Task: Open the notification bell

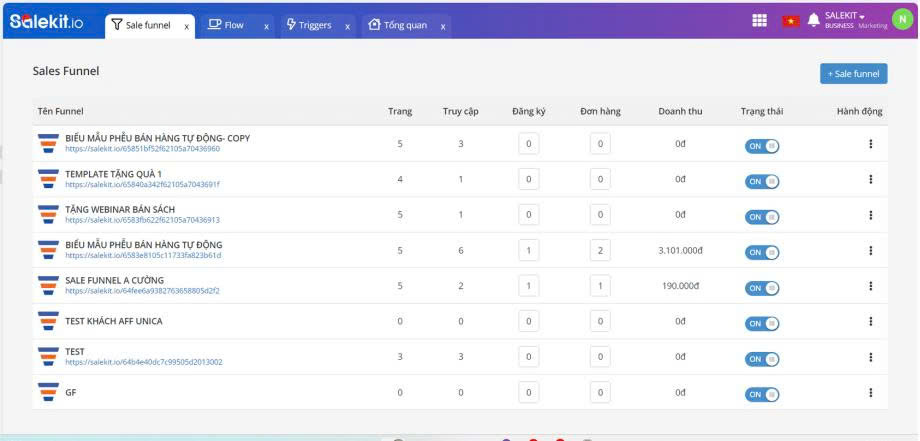Action: (813, 21)
